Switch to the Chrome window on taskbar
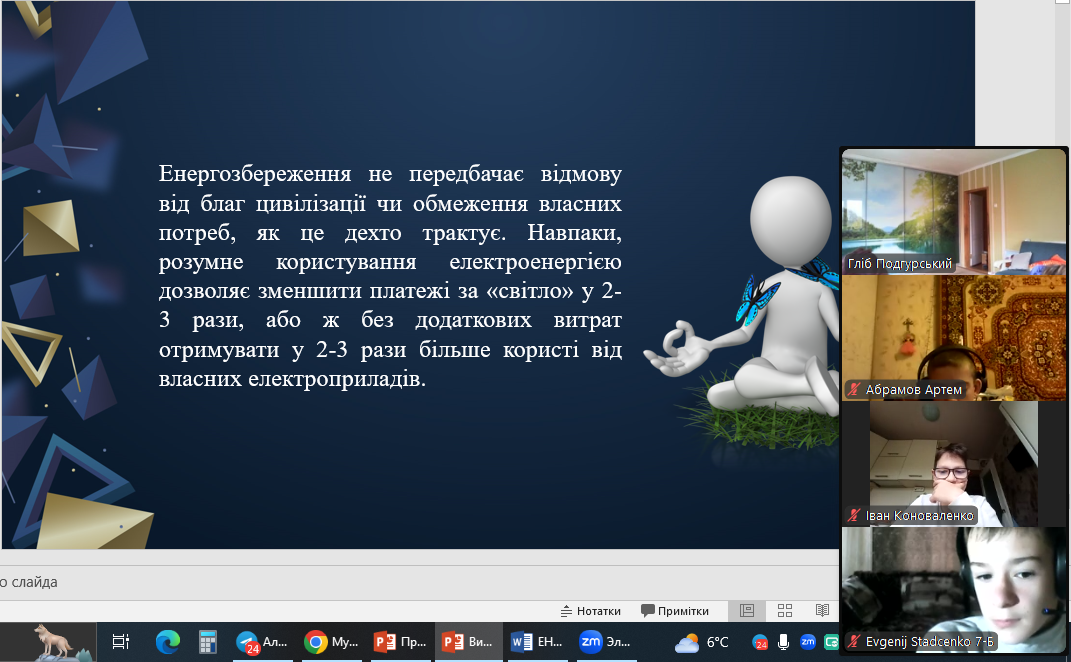The height and width of the screenshot is (662, 1071). point(332,642)
